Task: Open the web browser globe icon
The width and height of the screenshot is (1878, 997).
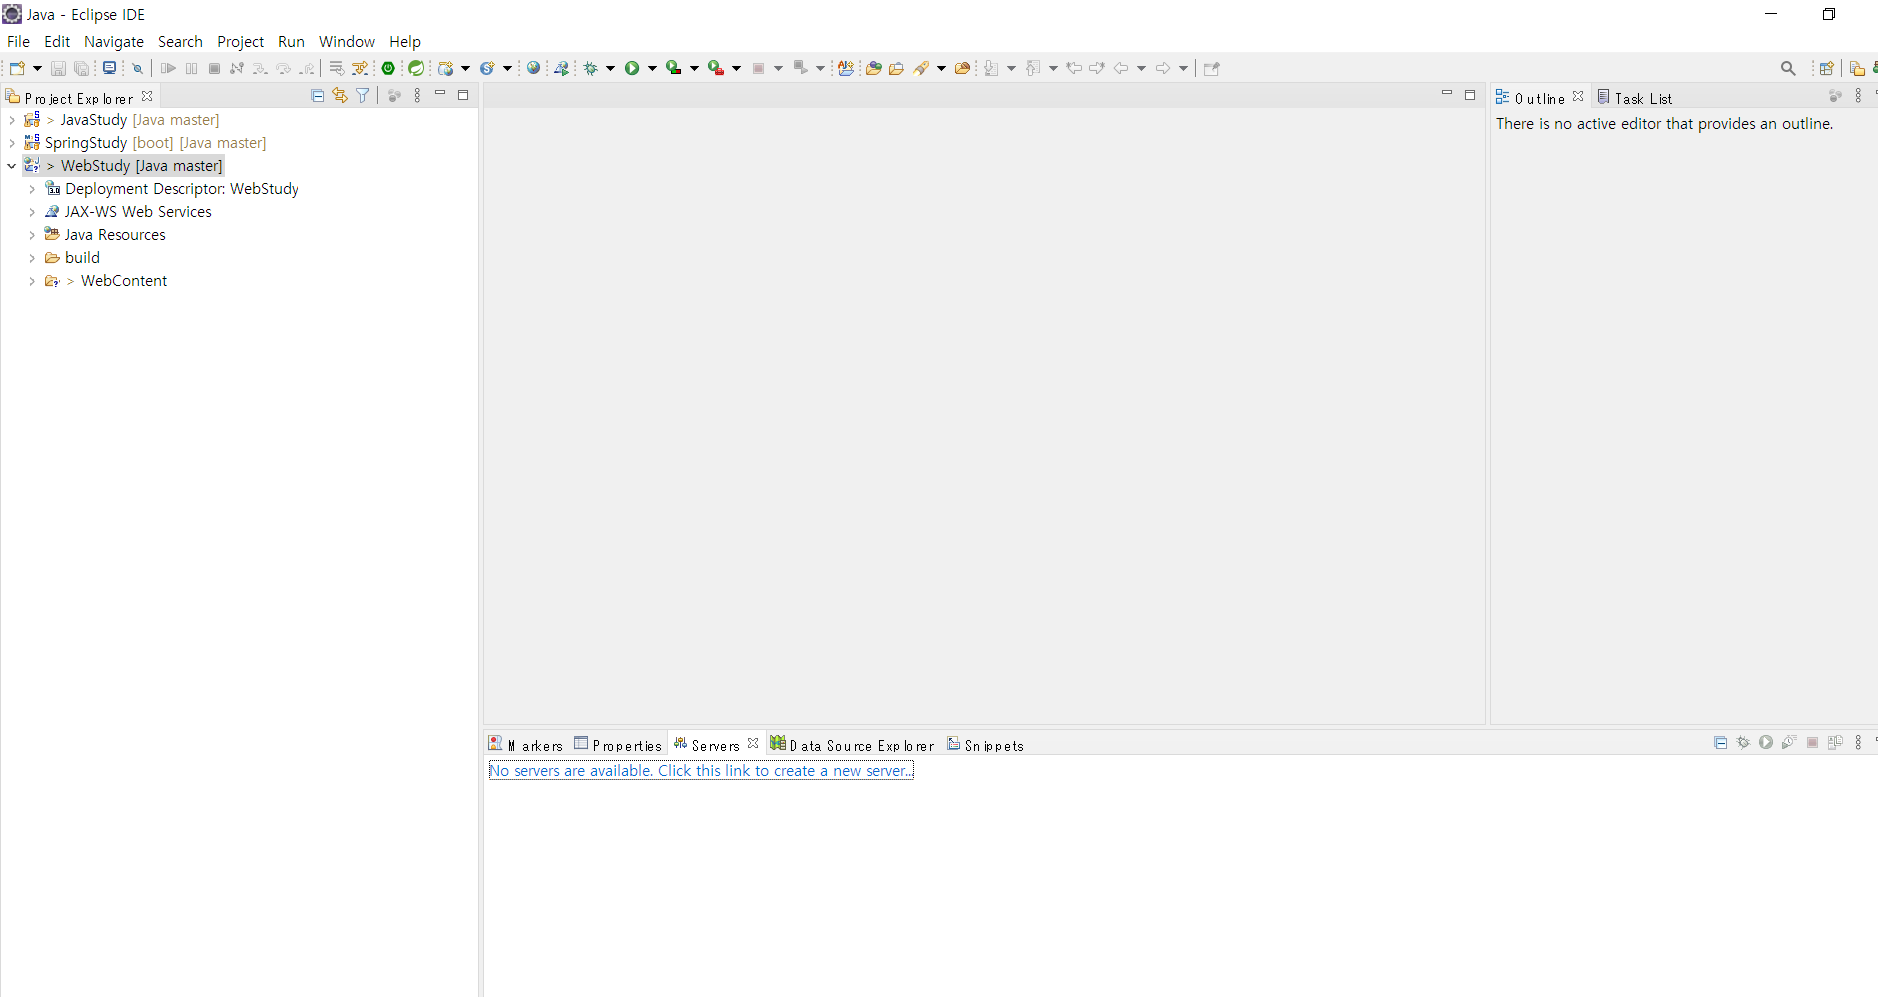Action: 533,68
